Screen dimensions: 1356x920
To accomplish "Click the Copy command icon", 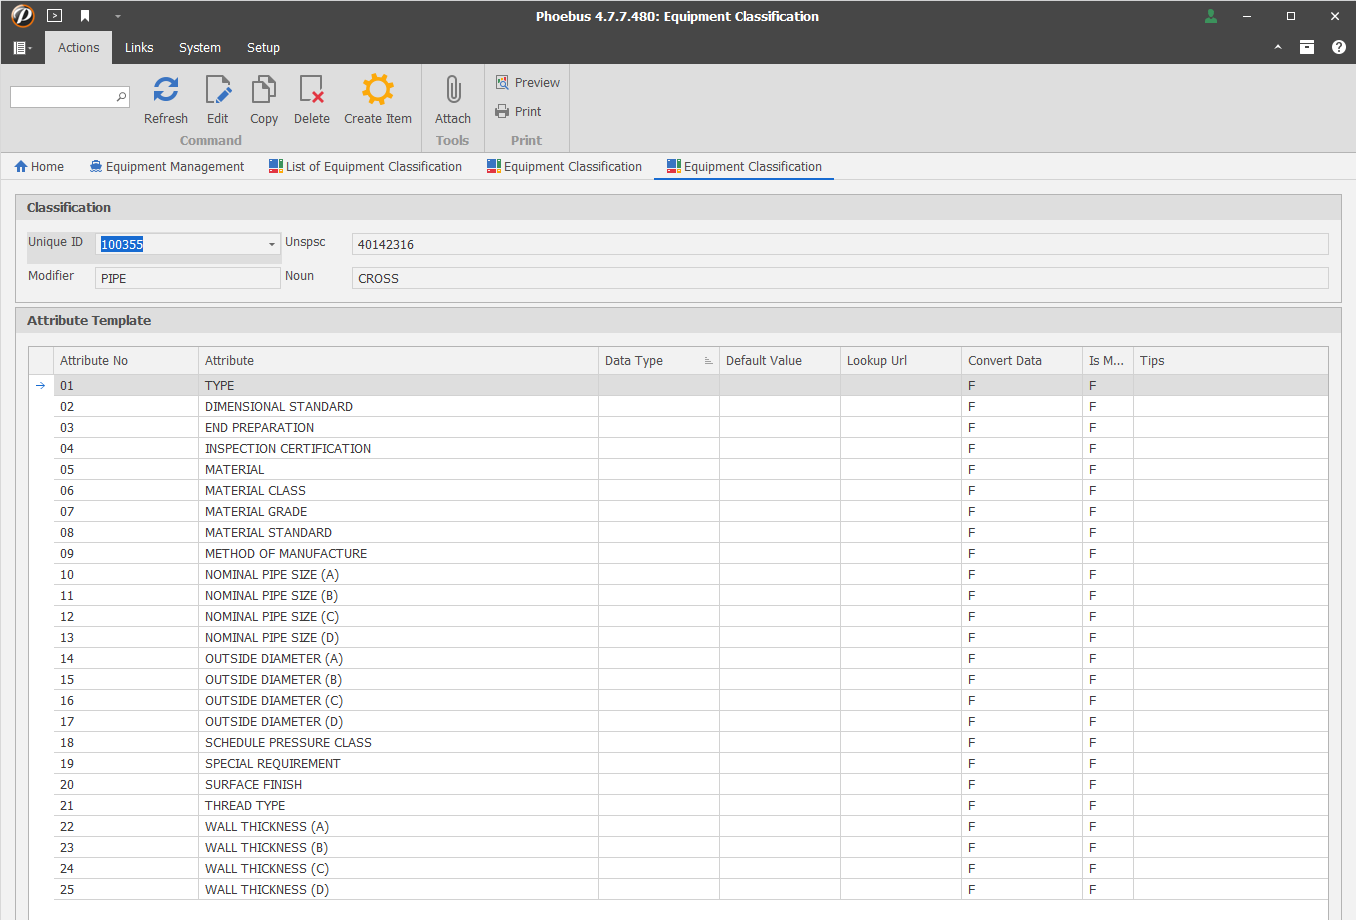I will click(x=264, y=90).
